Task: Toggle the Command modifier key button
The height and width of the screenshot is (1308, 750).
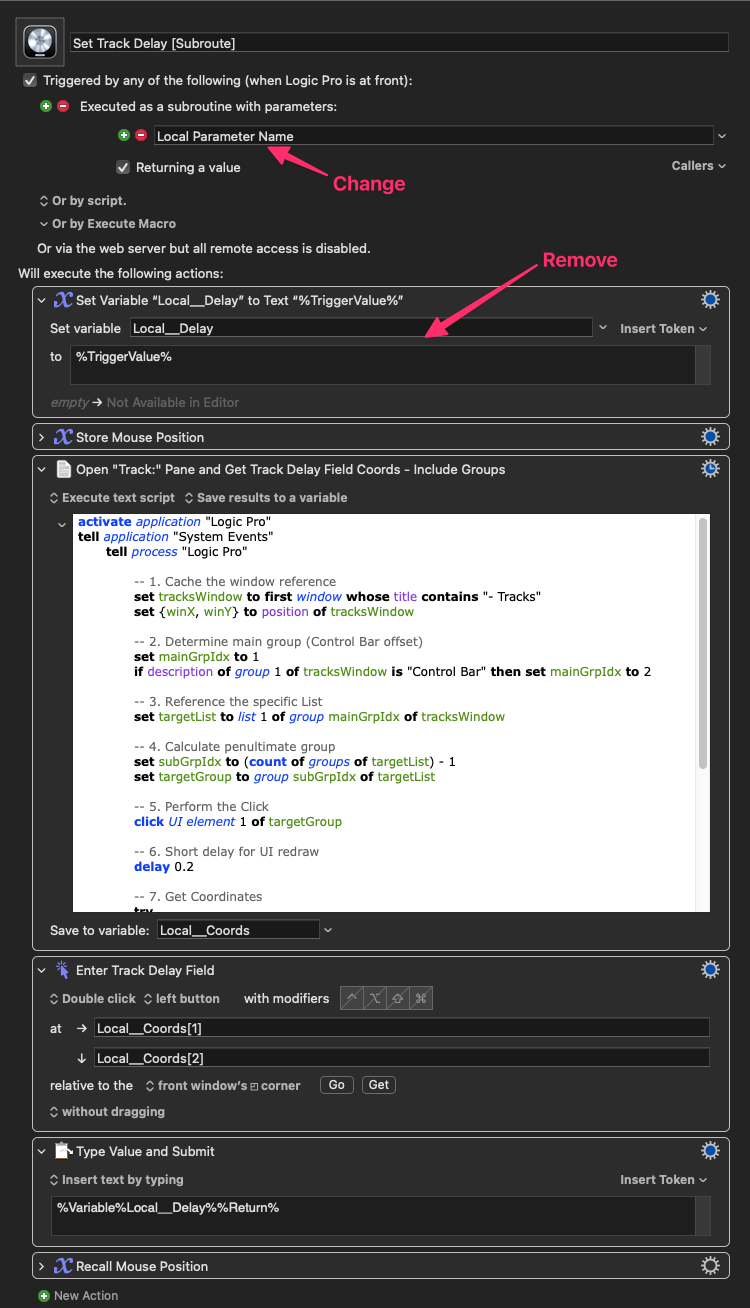Action: click(422, 998)
